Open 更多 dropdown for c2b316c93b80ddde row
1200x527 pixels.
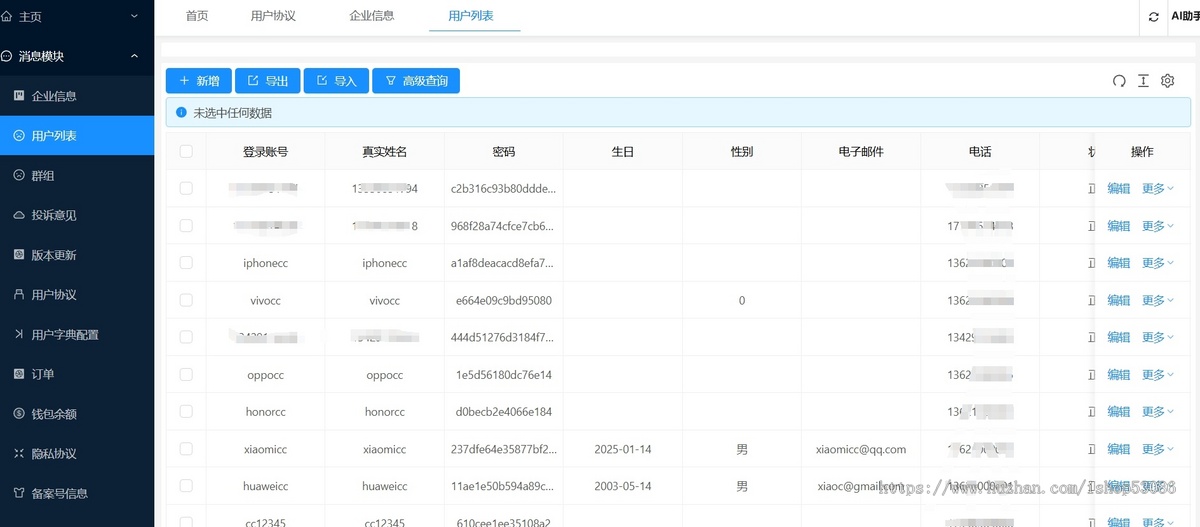click(x=1158, y=188)
